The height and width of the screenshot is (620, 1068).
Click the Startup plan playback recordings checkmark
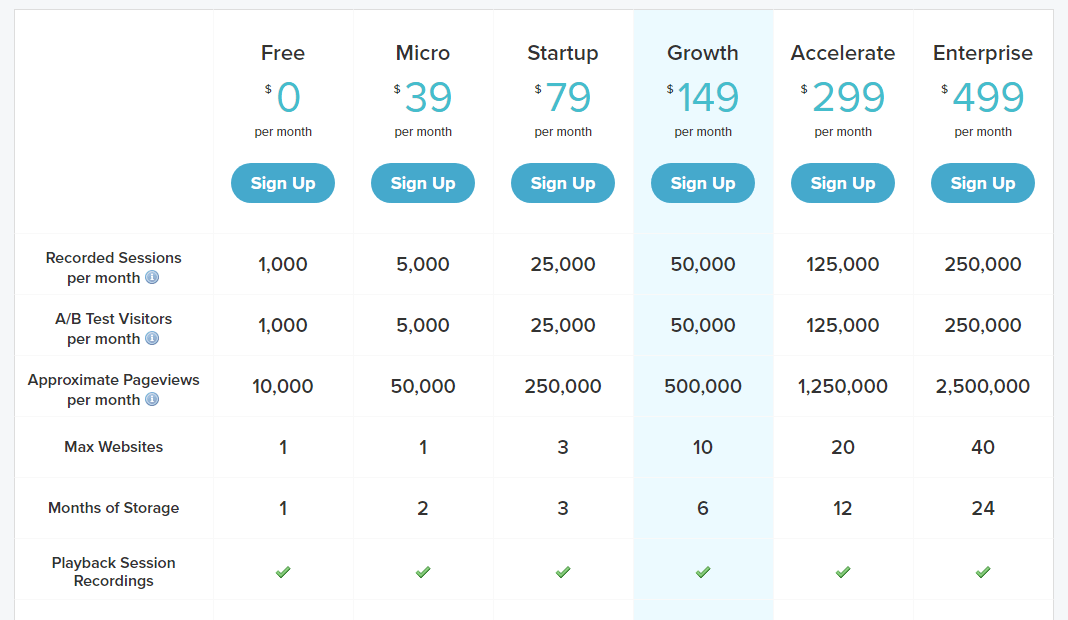563,572
